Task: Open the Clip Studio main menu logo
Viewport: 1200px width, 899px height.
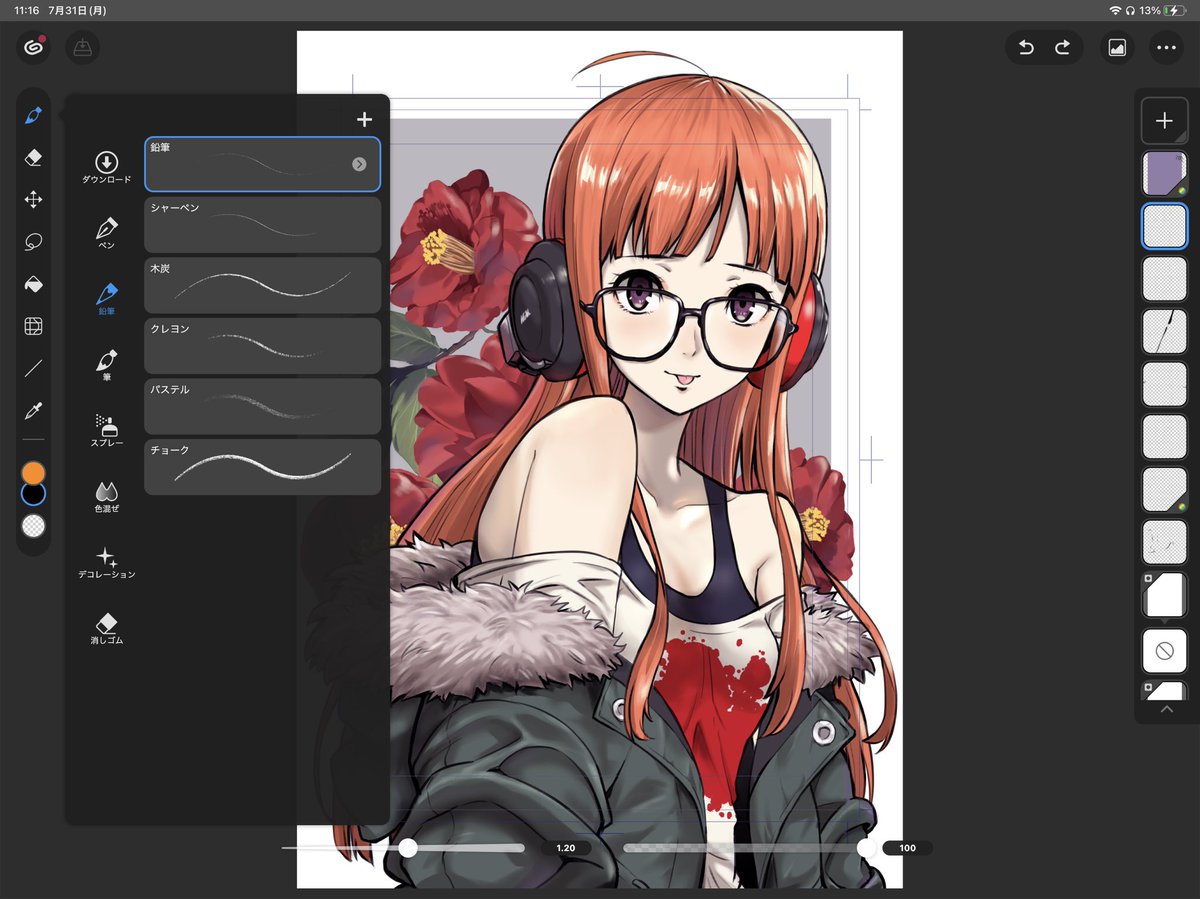Action: point(34,47)
